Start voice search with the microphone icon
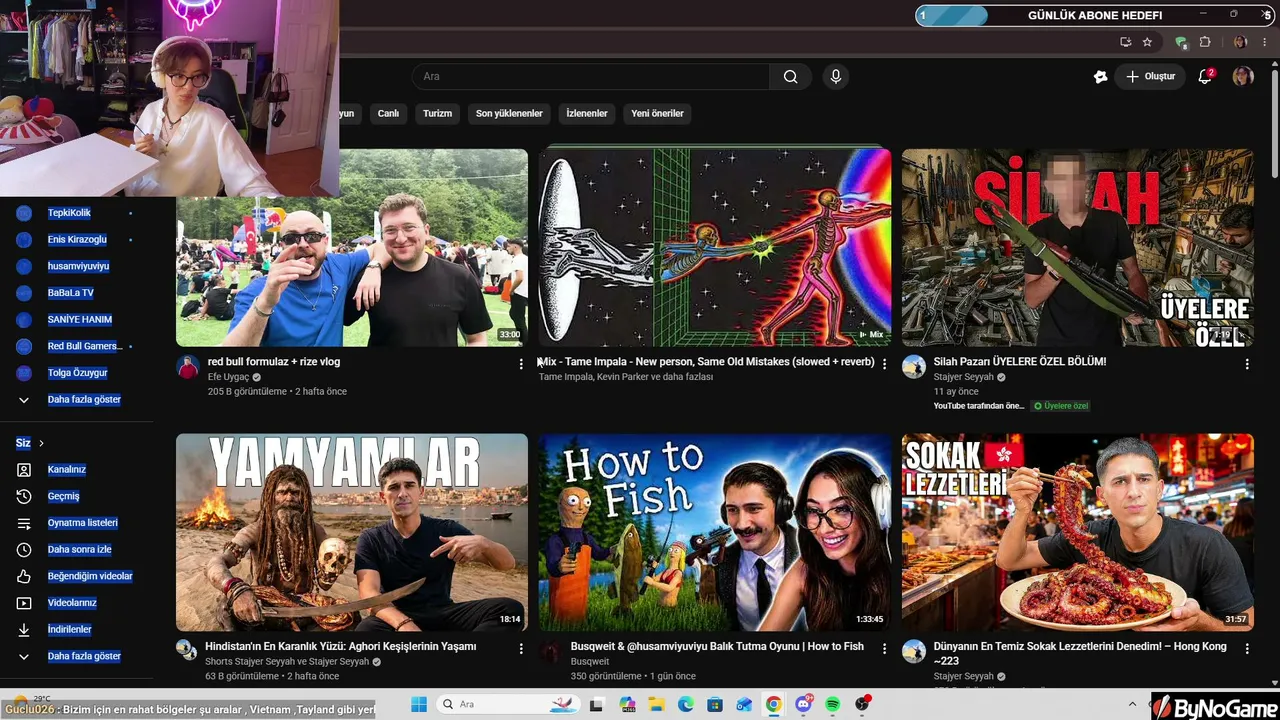 click(x=836, y=77)
